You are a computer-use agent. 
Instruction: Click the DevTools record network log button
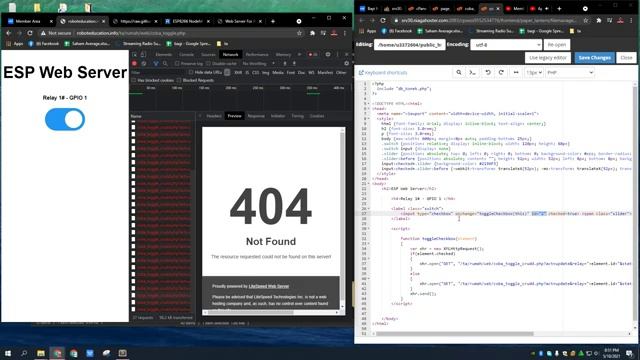[x=134, y=64]
